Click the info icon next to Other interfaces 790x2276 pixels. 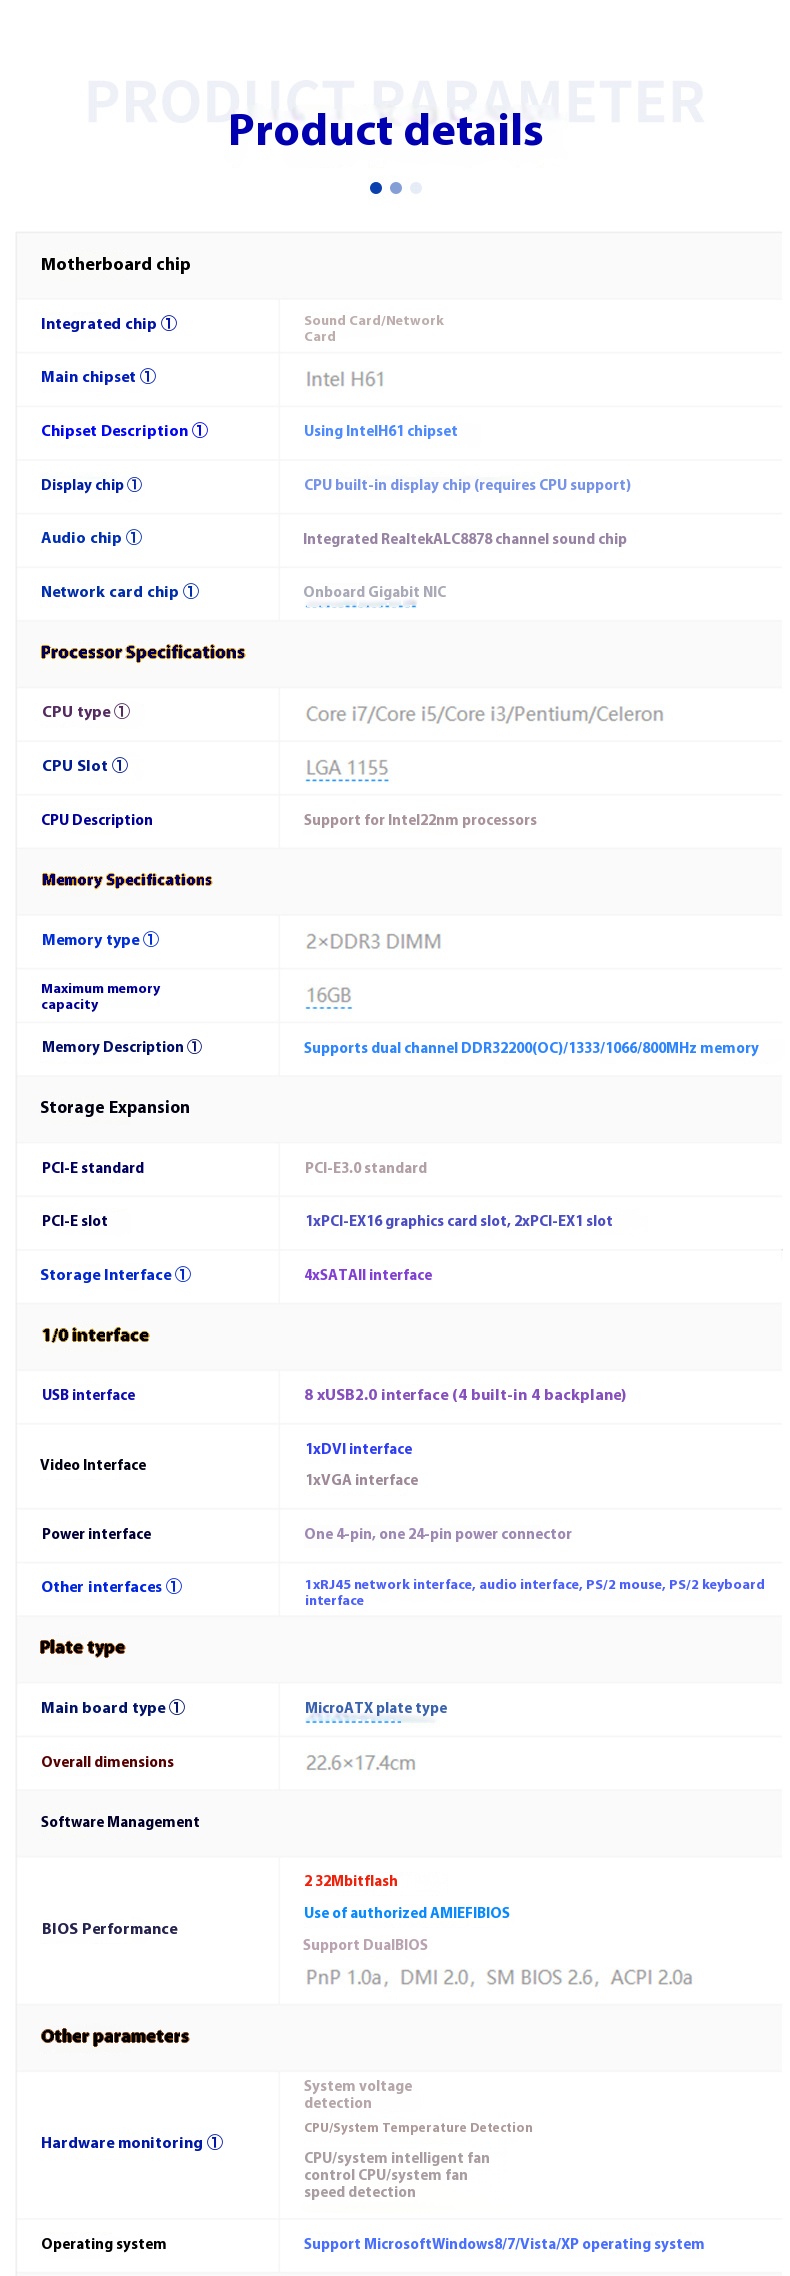(174, 1586)
